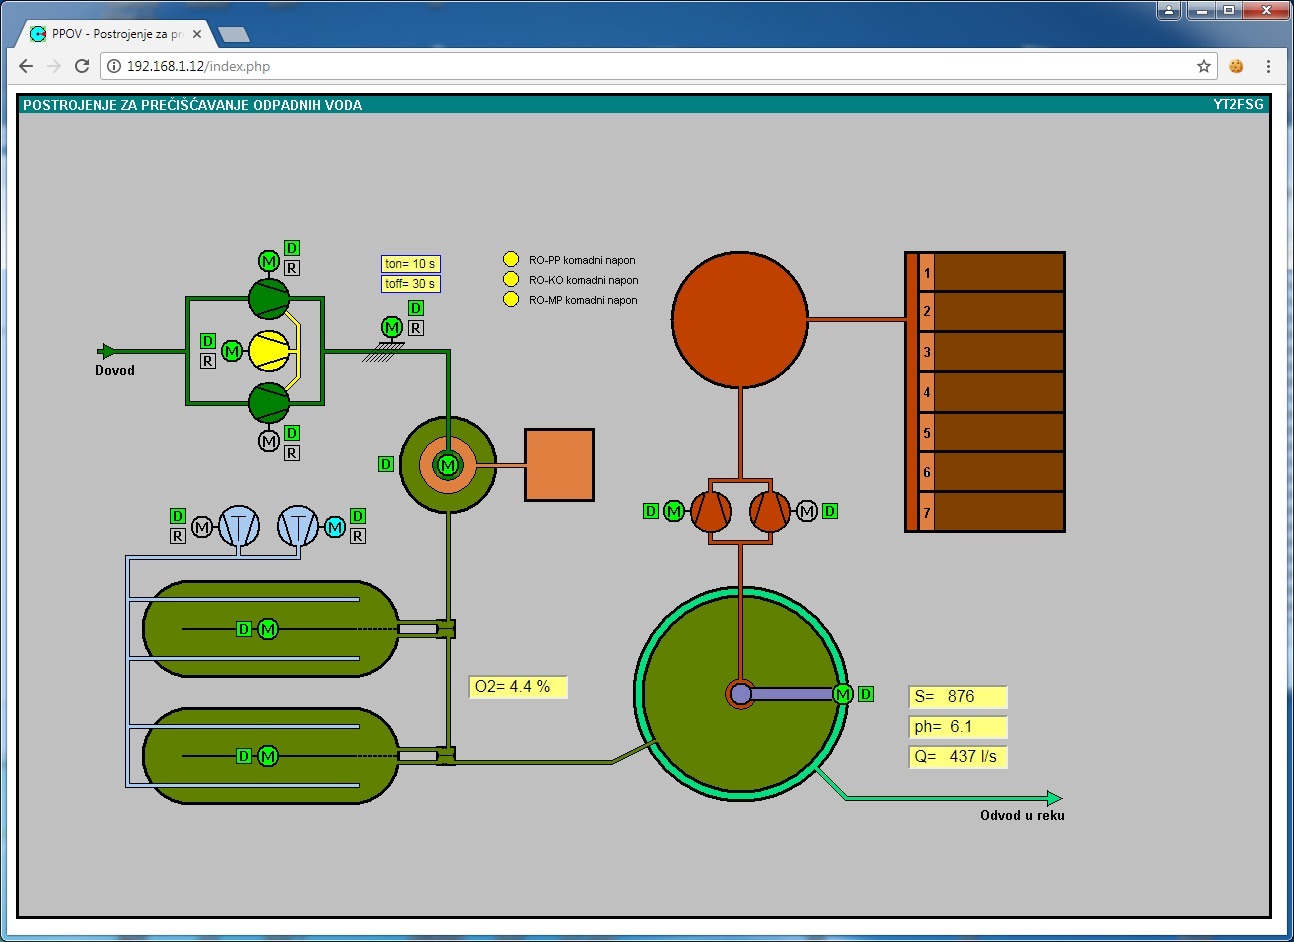Click the orange square container
Screen dimensions: 1294x942
click(560, 465)
